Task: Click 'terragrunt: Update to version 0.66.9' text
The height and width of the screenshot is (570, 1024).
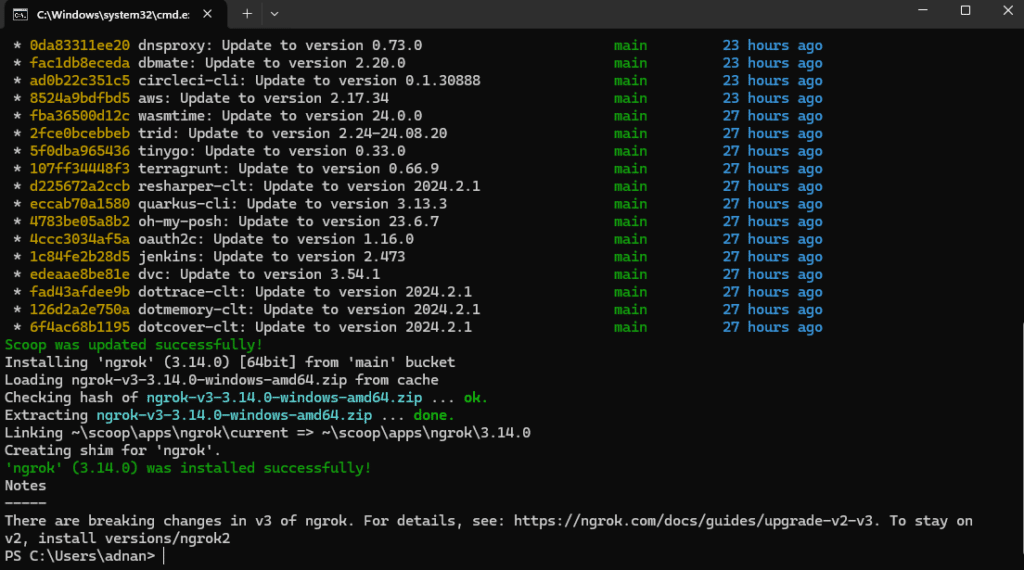Action: coord(288,169)
